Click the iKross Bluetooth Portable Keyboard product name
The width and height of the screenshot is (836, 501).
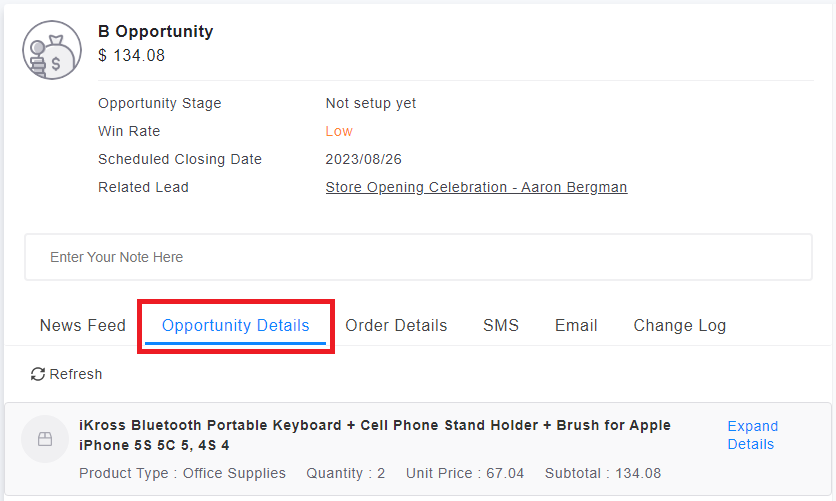point(375,435)
